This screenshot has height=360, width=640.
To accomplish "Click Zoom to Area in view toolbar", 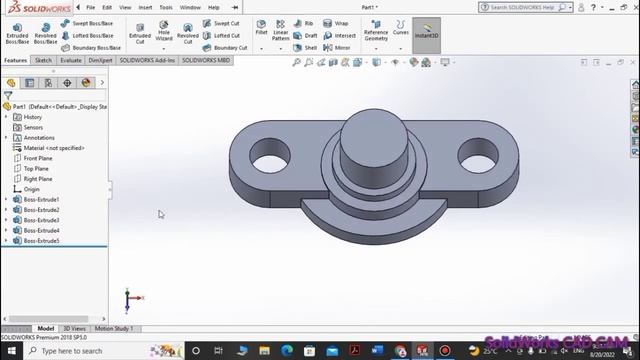I will (309, 62).
